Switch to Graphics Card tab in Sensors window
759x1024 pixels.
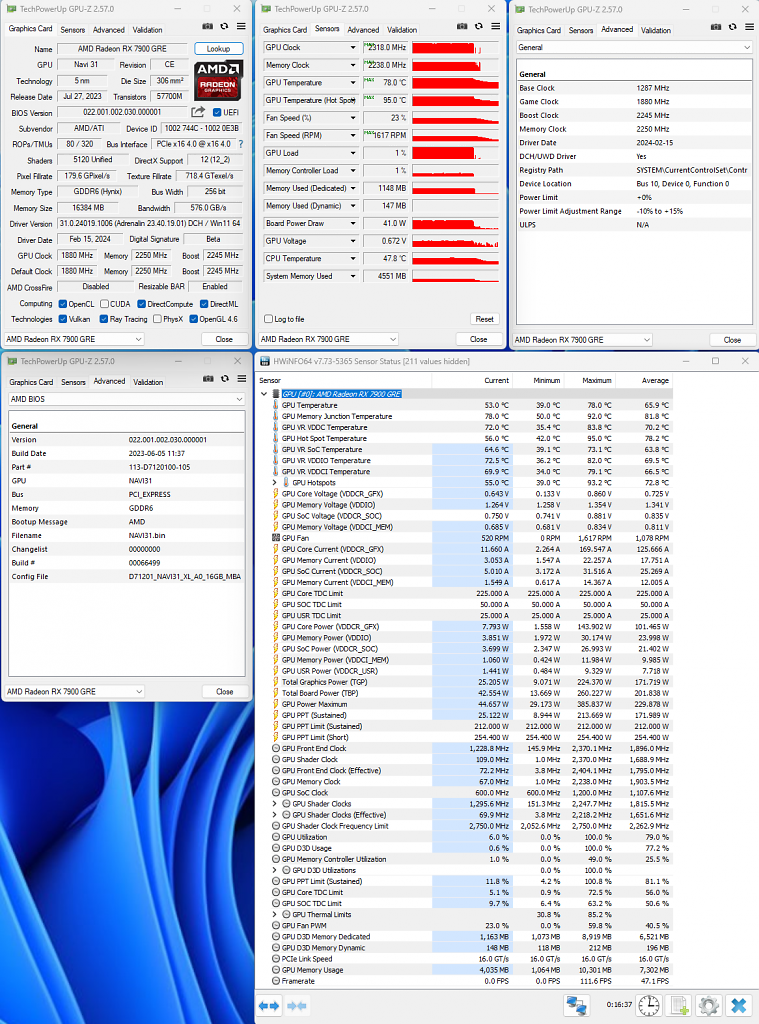click(285, 30)
